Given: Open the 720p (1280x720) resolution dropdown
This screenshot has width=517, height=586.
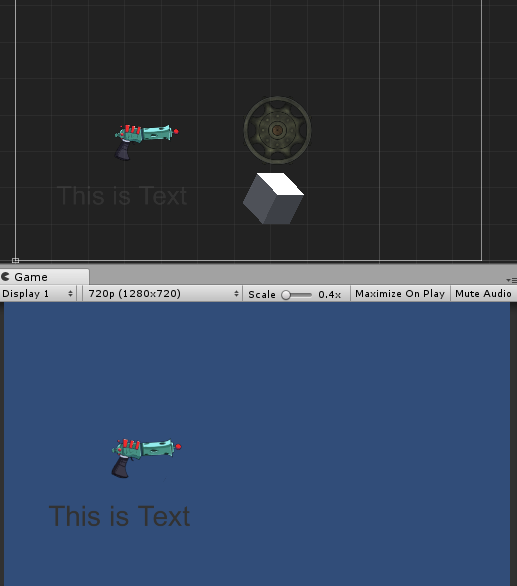Looking at the screenshot, I should pos(163,294).
